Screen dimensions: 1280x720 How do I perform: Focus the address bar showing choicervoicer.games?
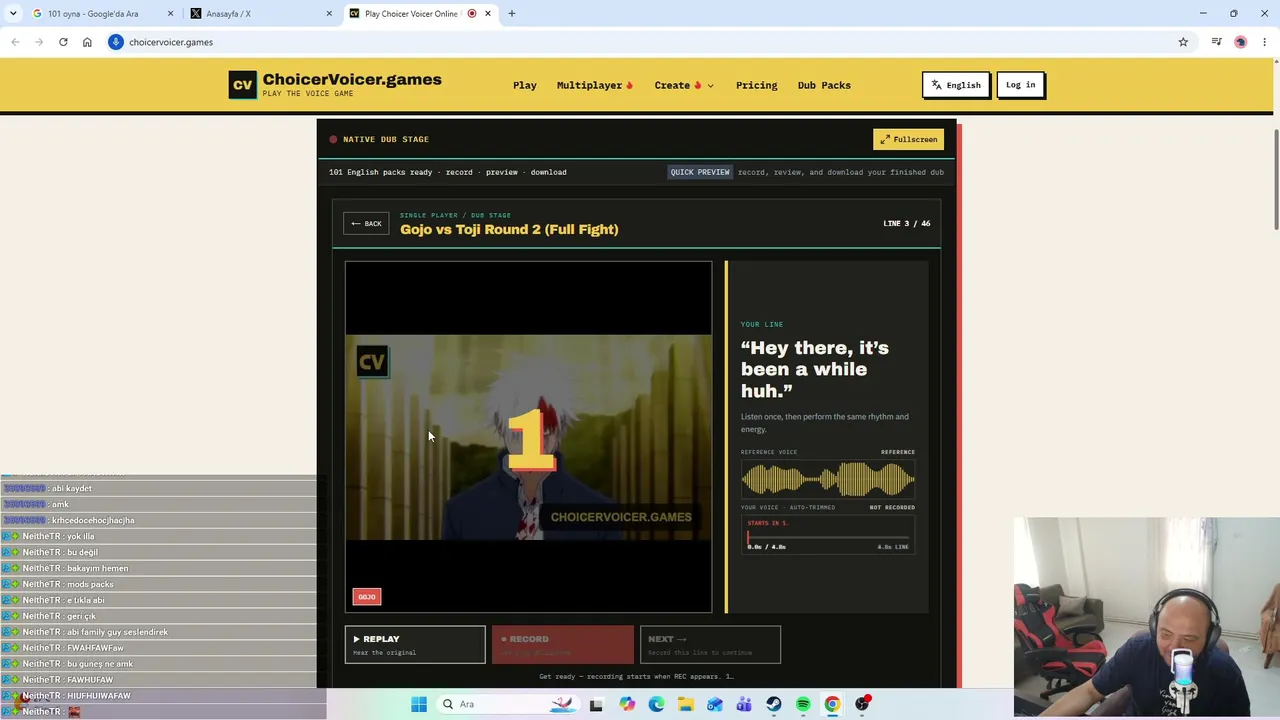640,42
